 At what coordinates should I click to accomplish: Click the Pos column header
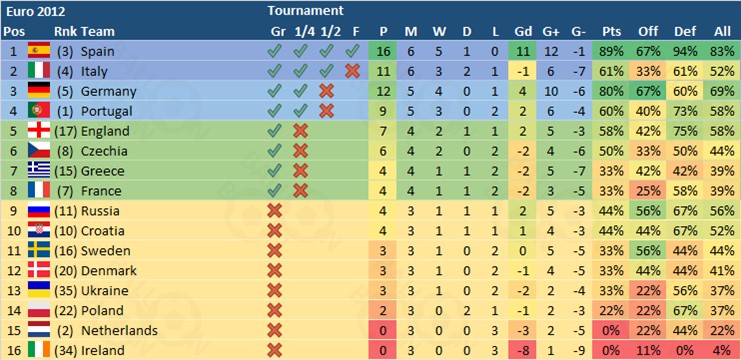(14, 32)
